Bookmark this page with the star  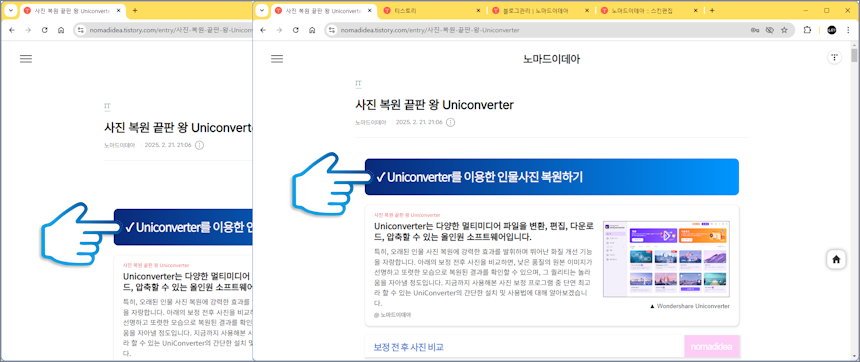click(x=784, y=30)
